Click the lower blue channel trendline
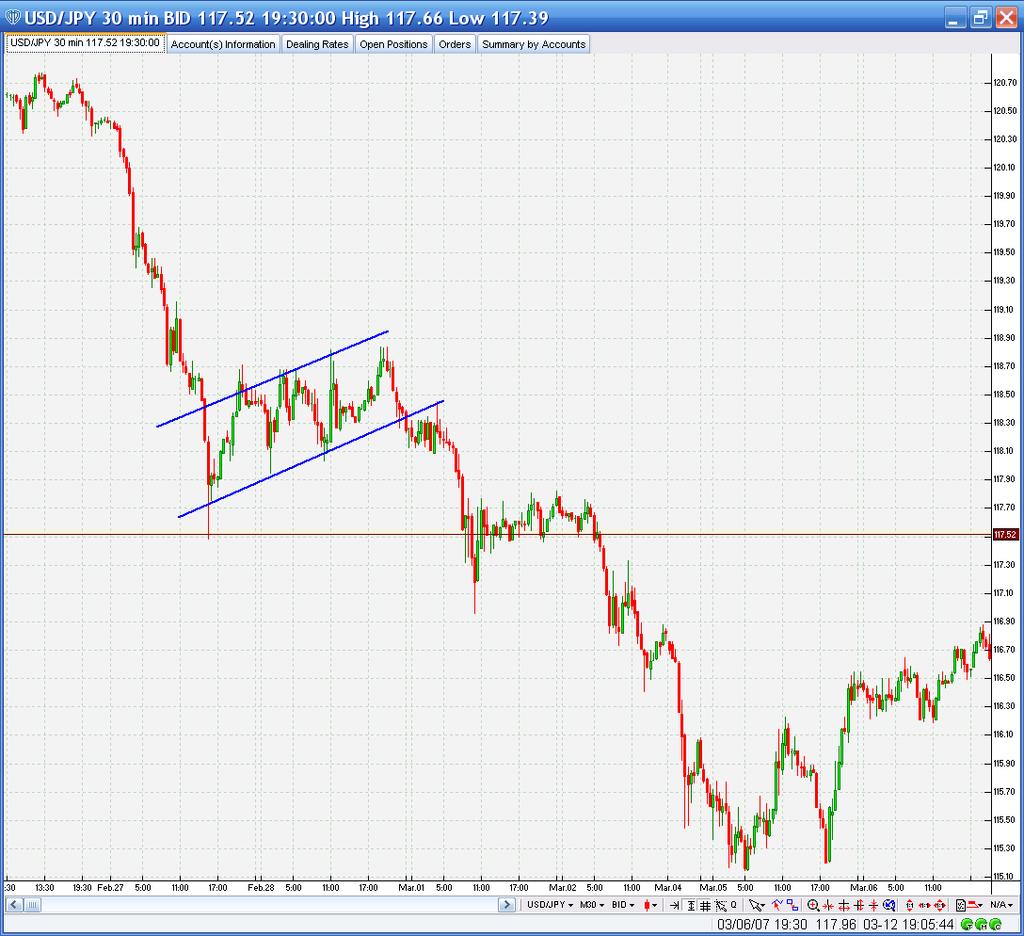The width and height of the screenshot is (1024, 936). coord(311,459)
